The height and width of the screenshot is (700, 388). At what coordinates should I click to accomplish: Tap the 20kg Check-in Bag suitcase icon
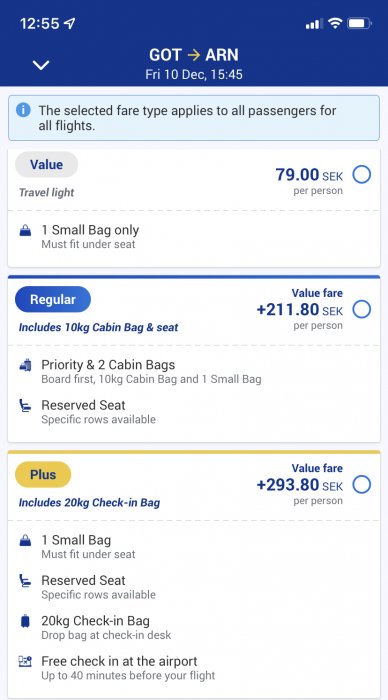25,621
